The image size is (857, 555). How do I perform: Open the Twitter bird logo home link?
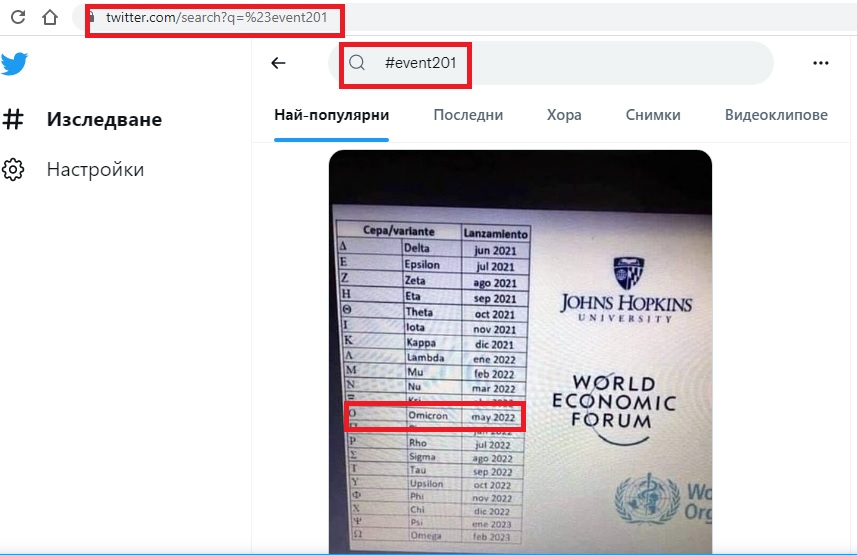click(14, 63)
